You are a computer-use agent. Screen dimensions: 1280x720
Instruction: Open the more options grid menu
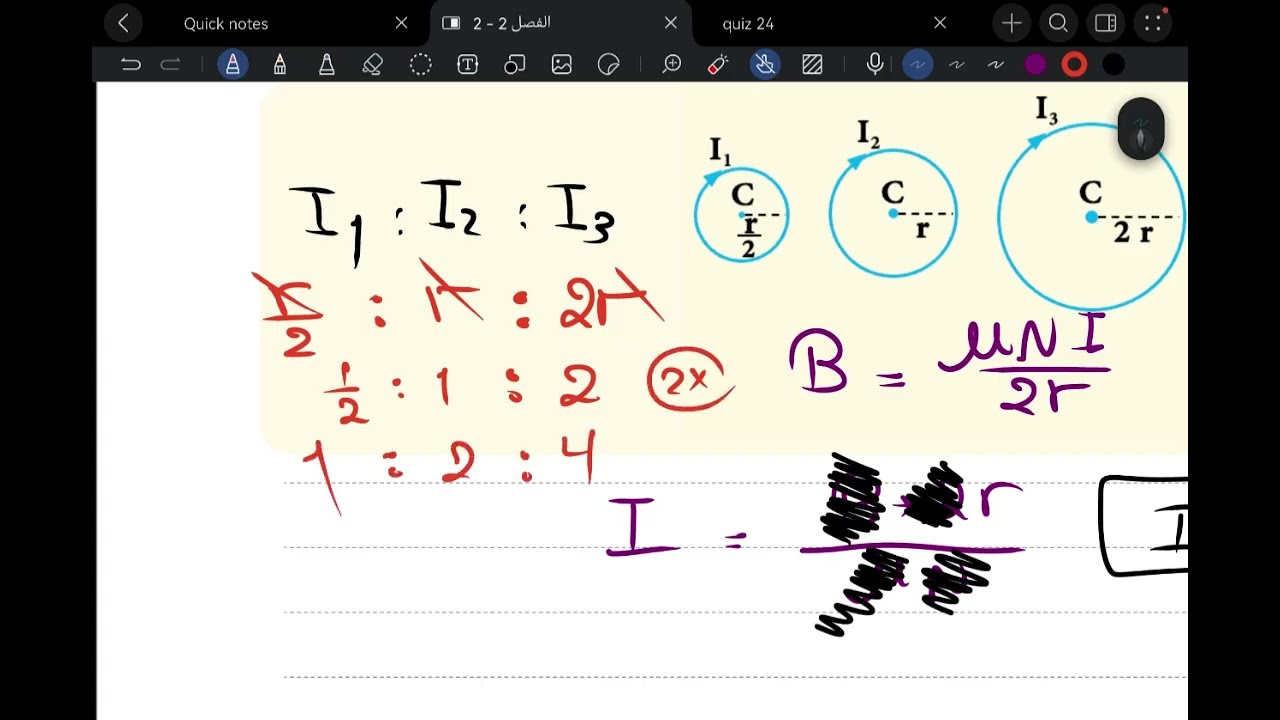[x=1153, y=23]
